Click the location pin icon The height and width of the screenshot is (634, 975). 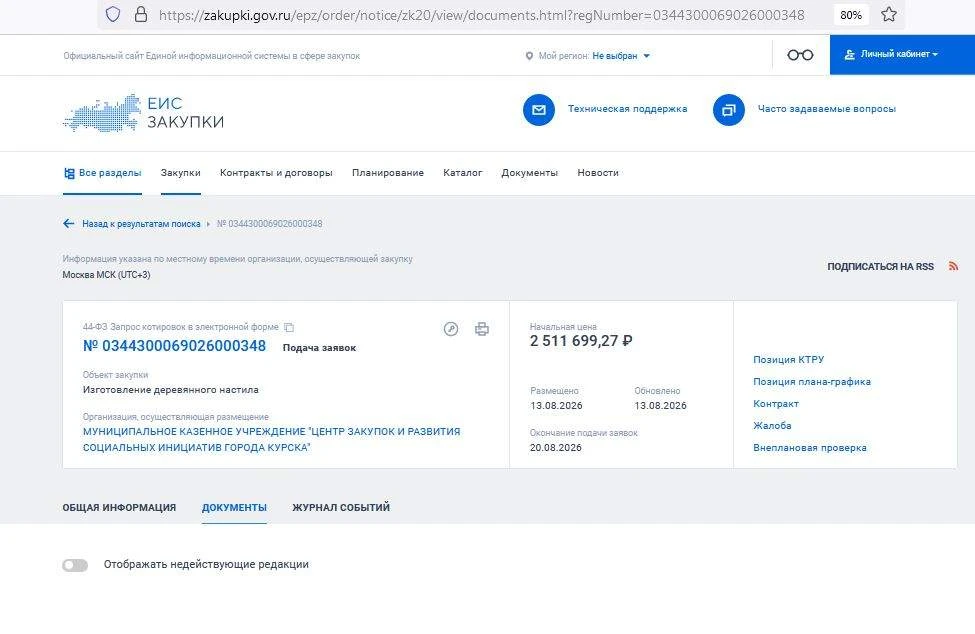[x=529, y=56]
